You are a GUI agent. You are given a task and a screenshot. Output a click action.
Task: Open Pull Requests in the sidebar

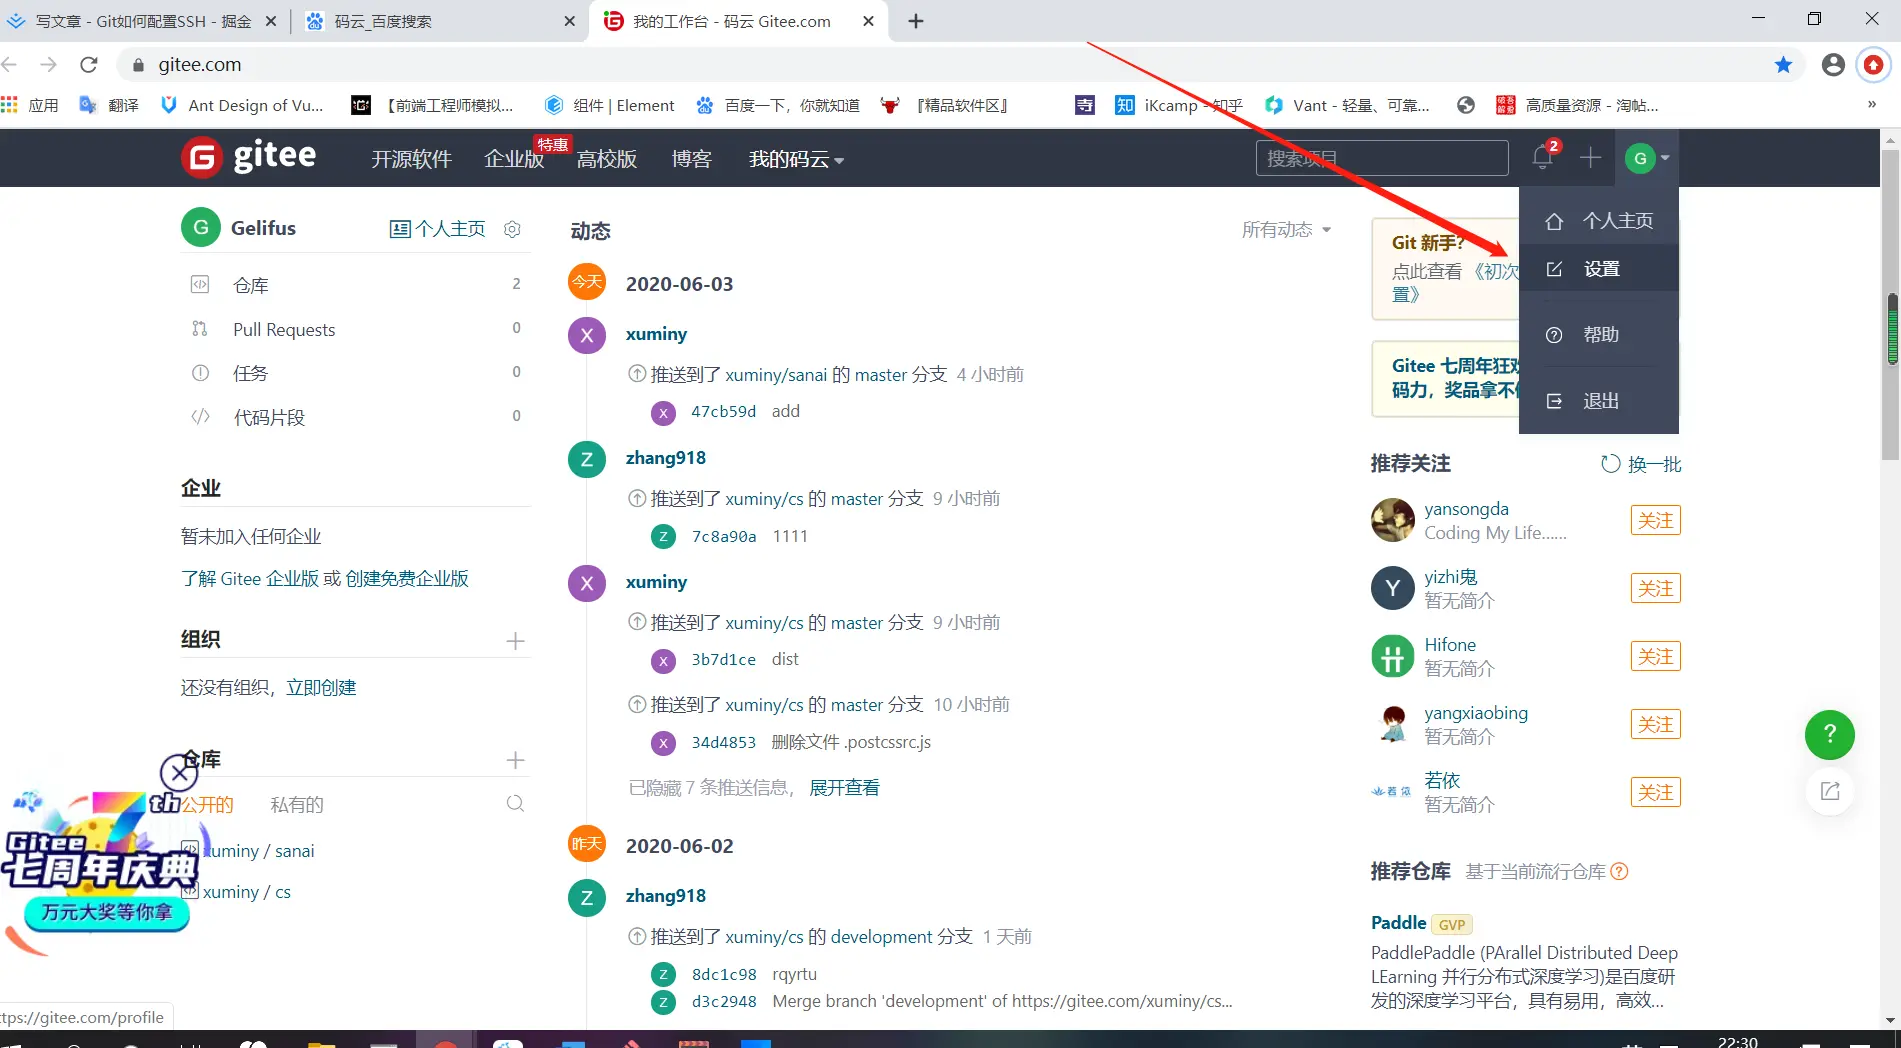(355, 329)
